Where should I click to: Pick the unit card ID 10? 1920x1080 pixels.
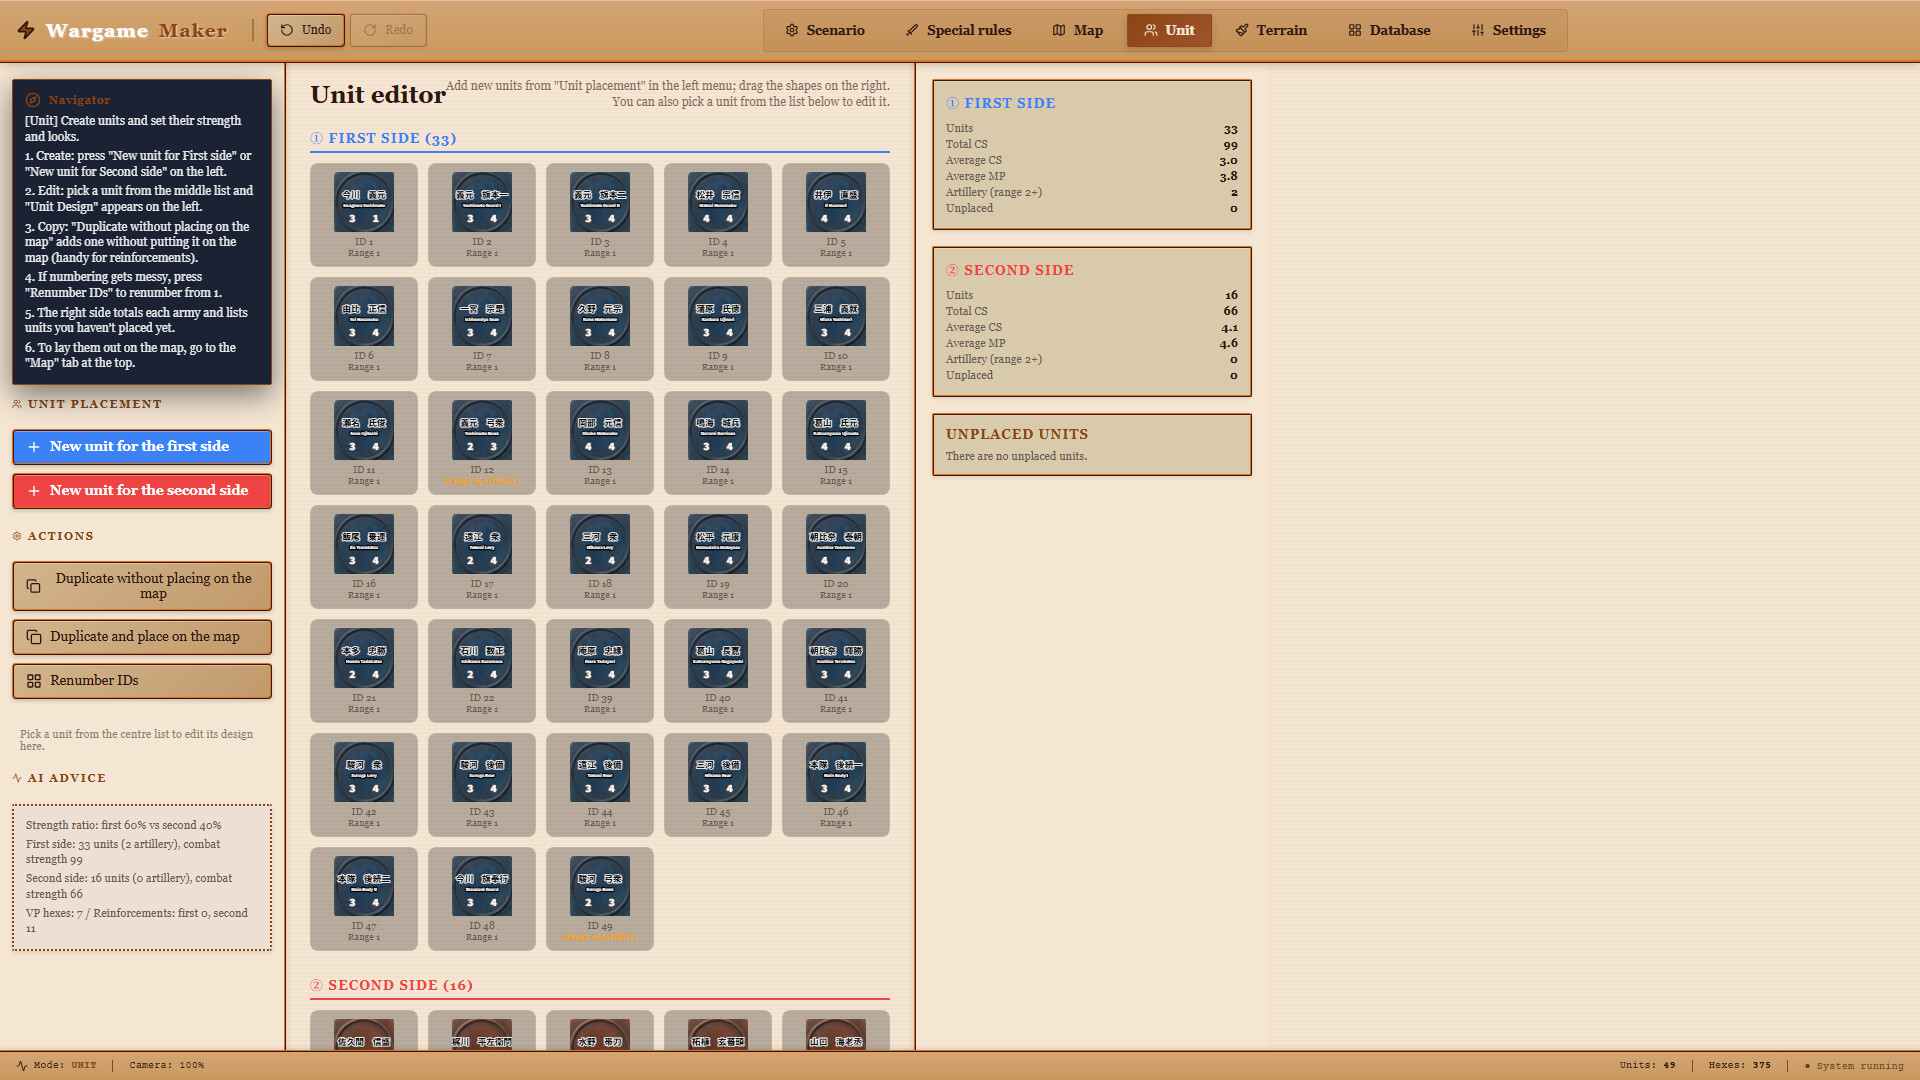836,329
